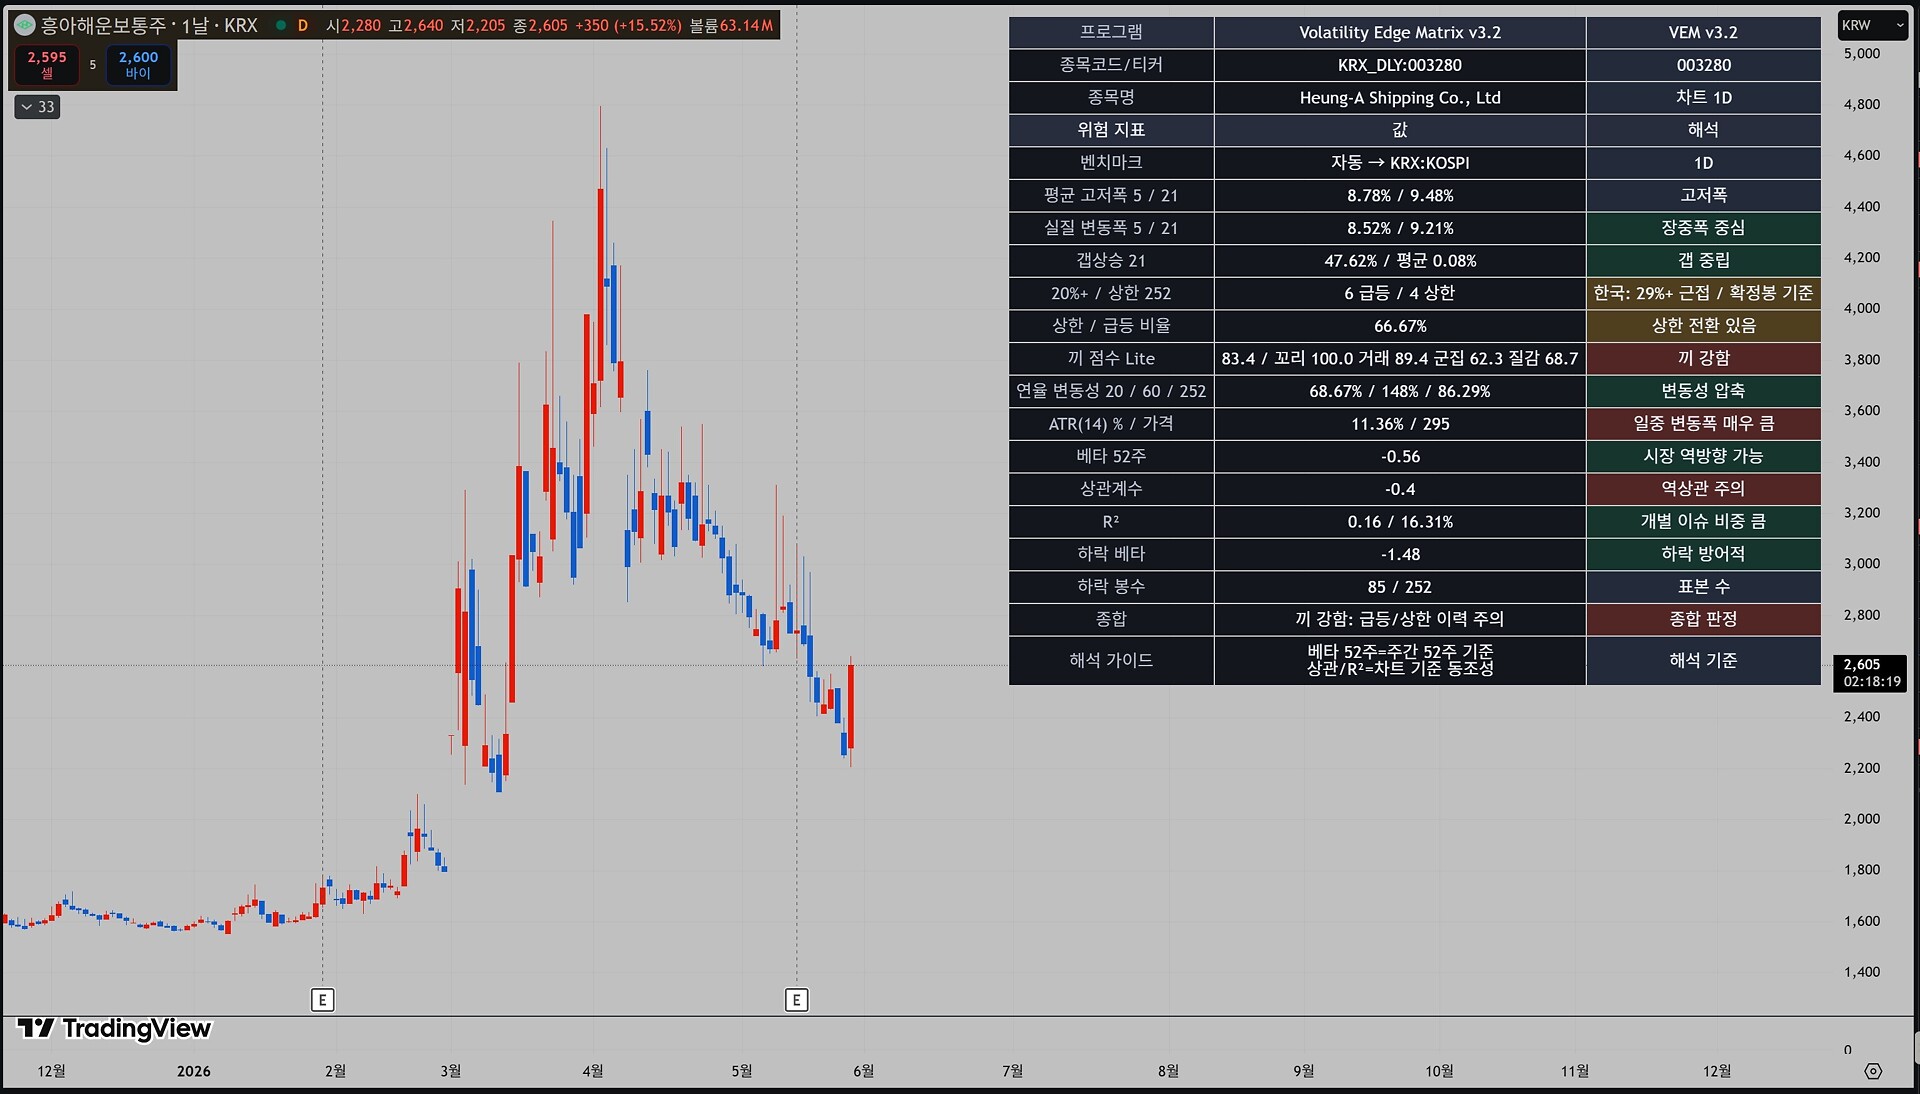Click the 볼륨 63.14M volume value
The height and width of the screenshot is (1094, 1920).
point(731,25)
